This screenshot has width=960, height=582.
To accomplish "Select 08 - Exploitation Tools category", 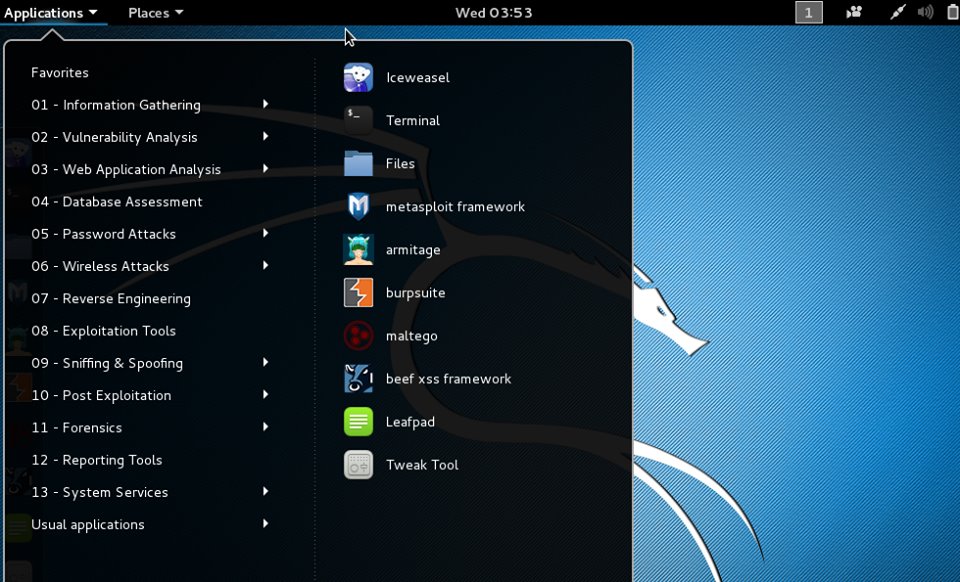I will pyautogui.click(x=103, y=331).
